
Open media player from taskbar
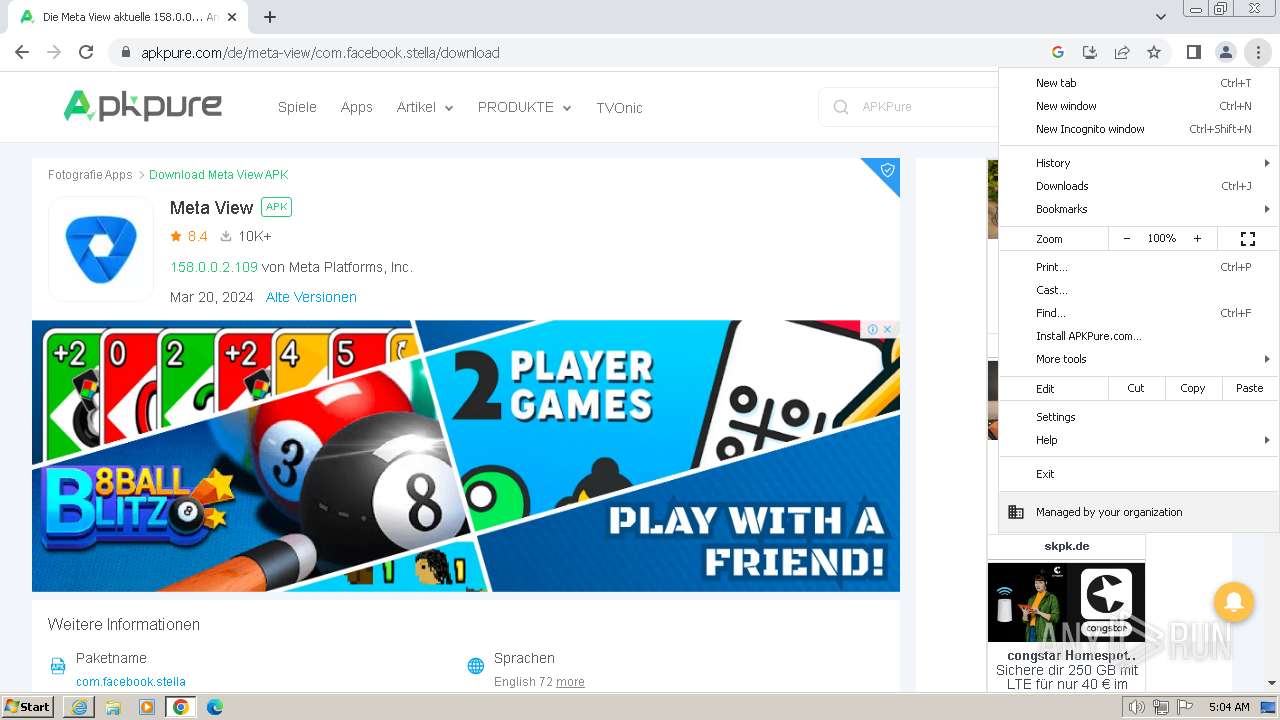[147, 707]
